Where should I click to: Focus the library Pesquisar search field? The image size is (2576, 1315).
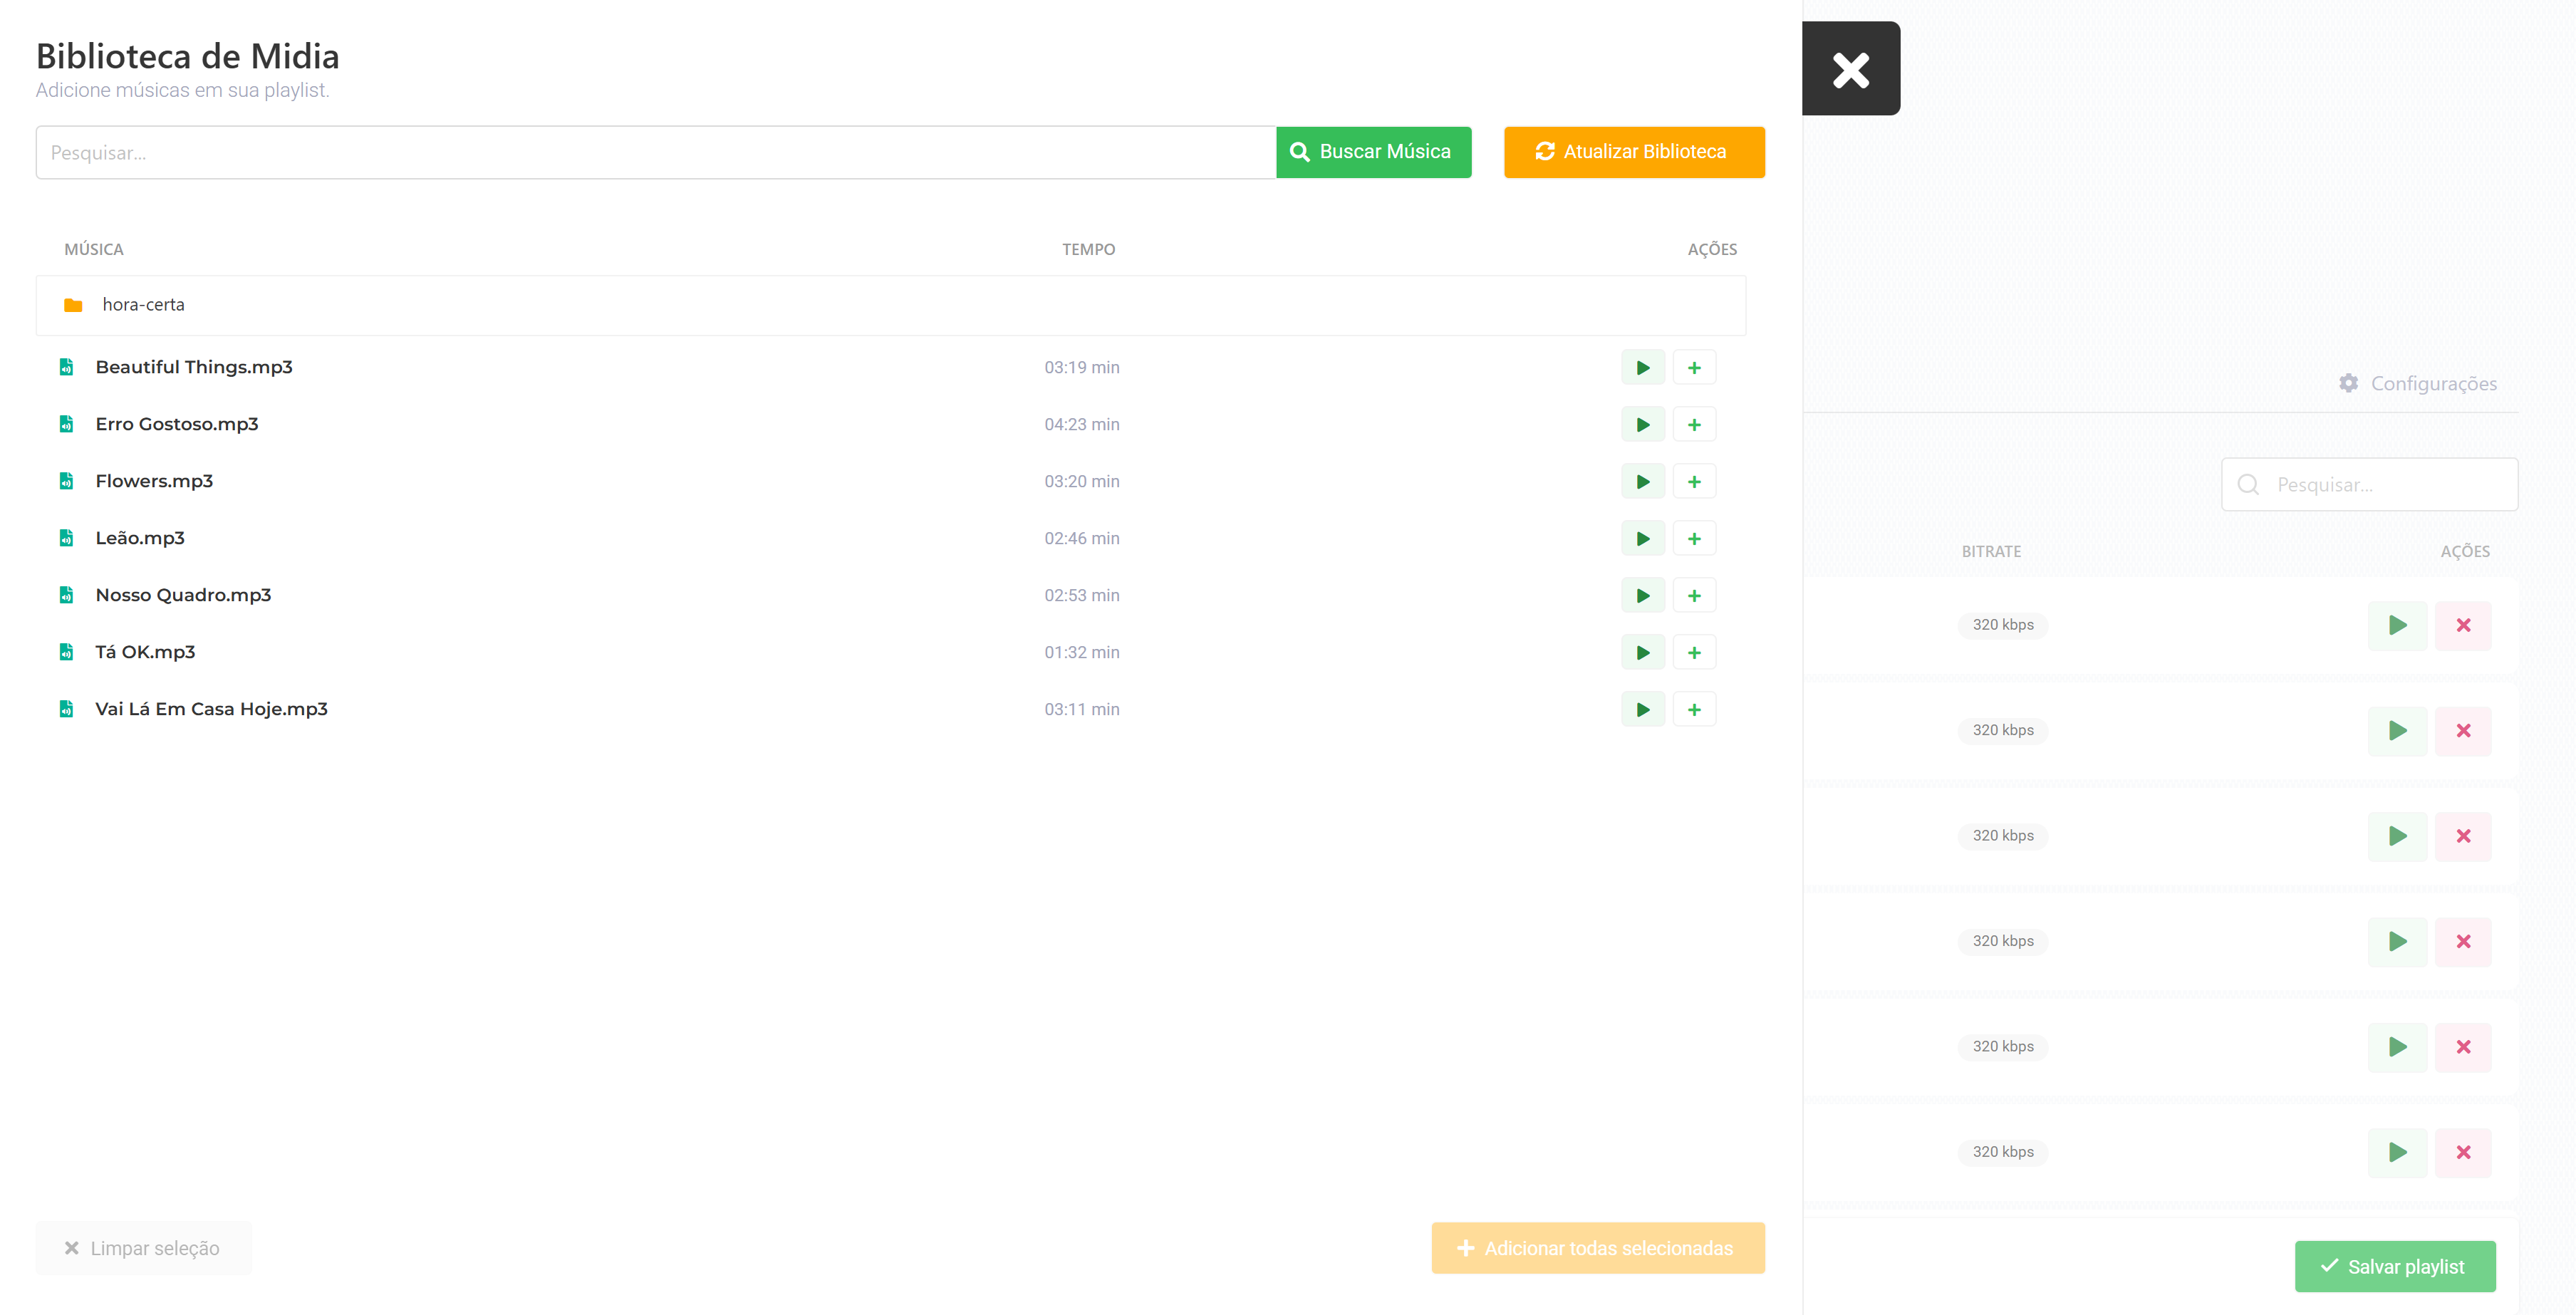655,153
